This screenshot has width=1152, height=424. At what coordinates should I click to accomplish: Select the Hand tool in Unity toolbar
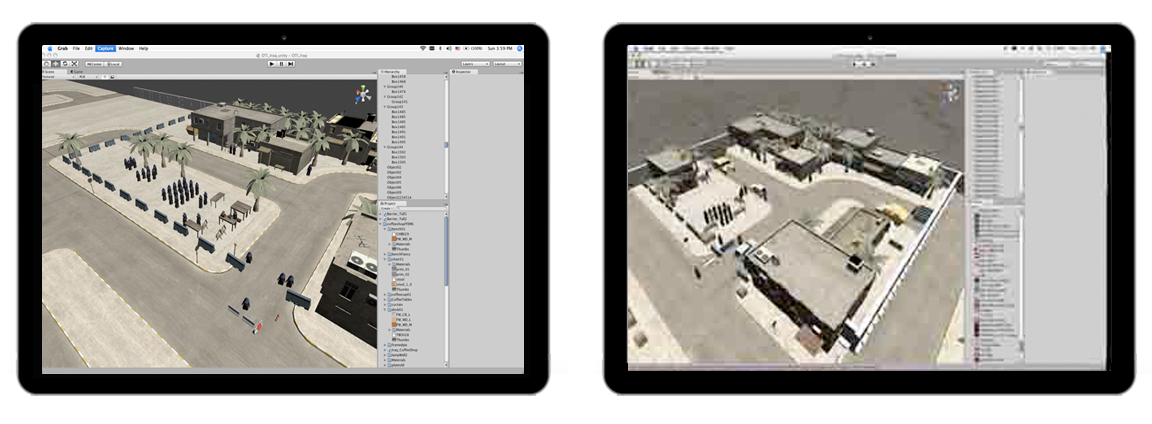(47, 64)
